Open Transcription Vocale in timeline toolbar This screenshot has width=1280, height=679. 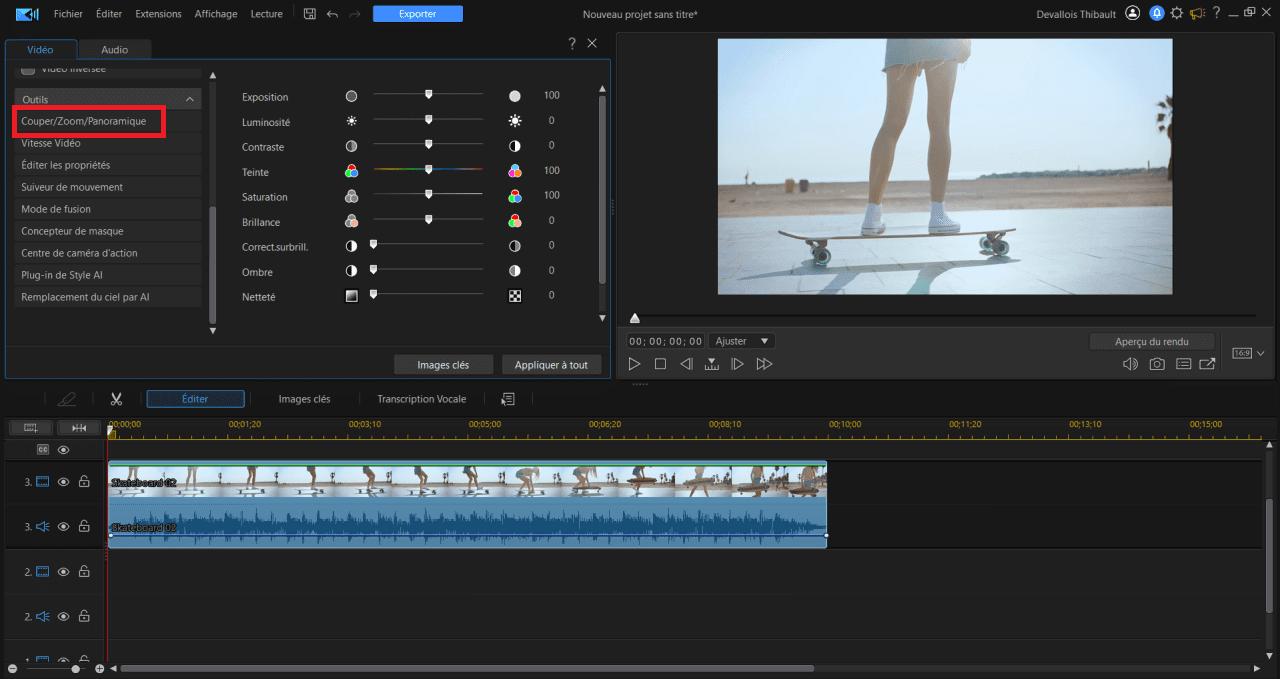[x=421, y=399]
